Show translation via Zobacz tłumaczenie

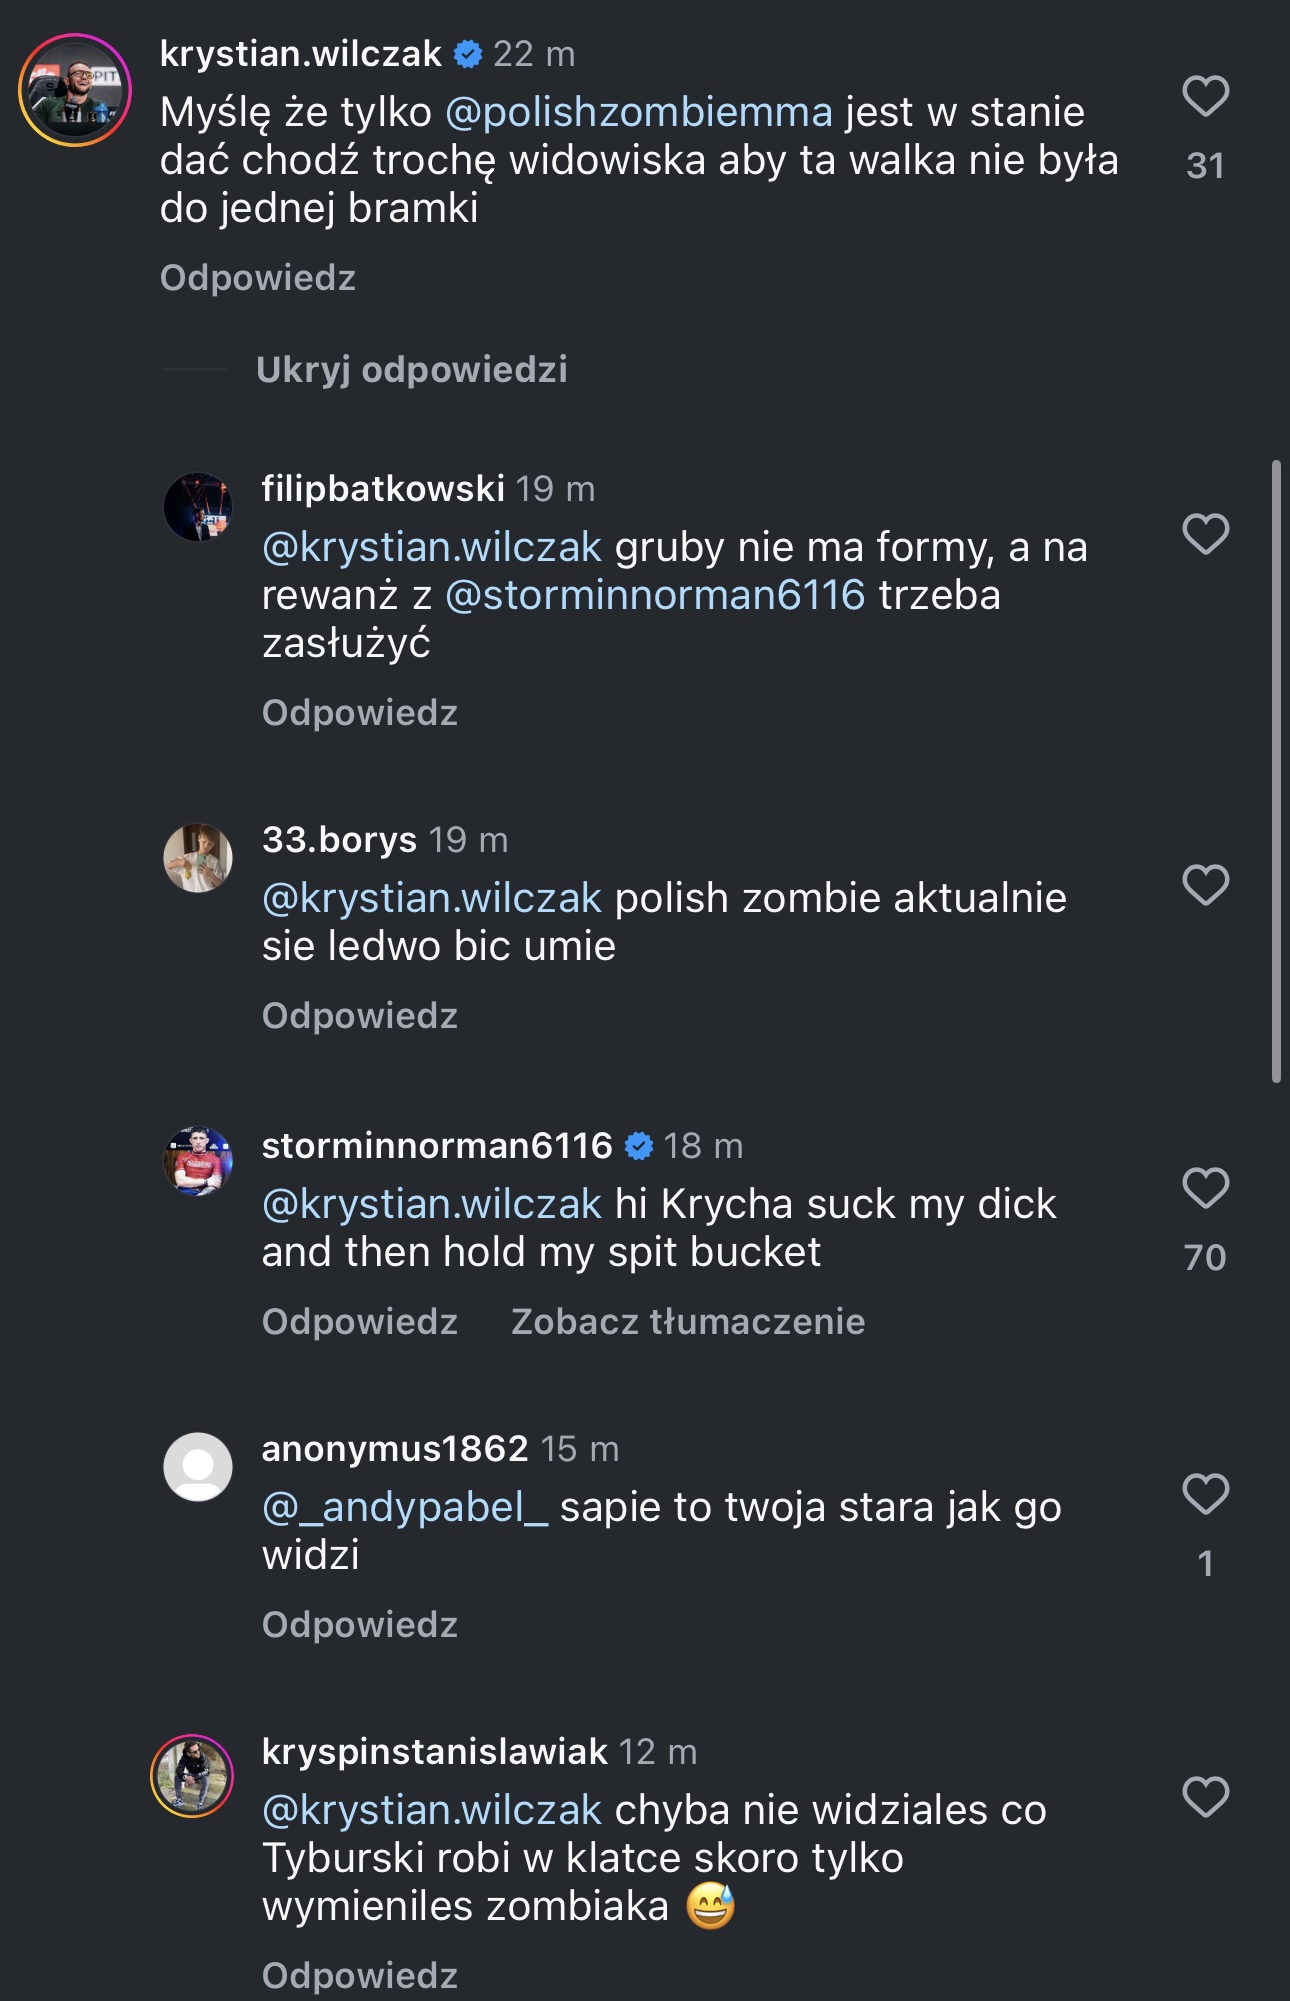click(688, 1322)
